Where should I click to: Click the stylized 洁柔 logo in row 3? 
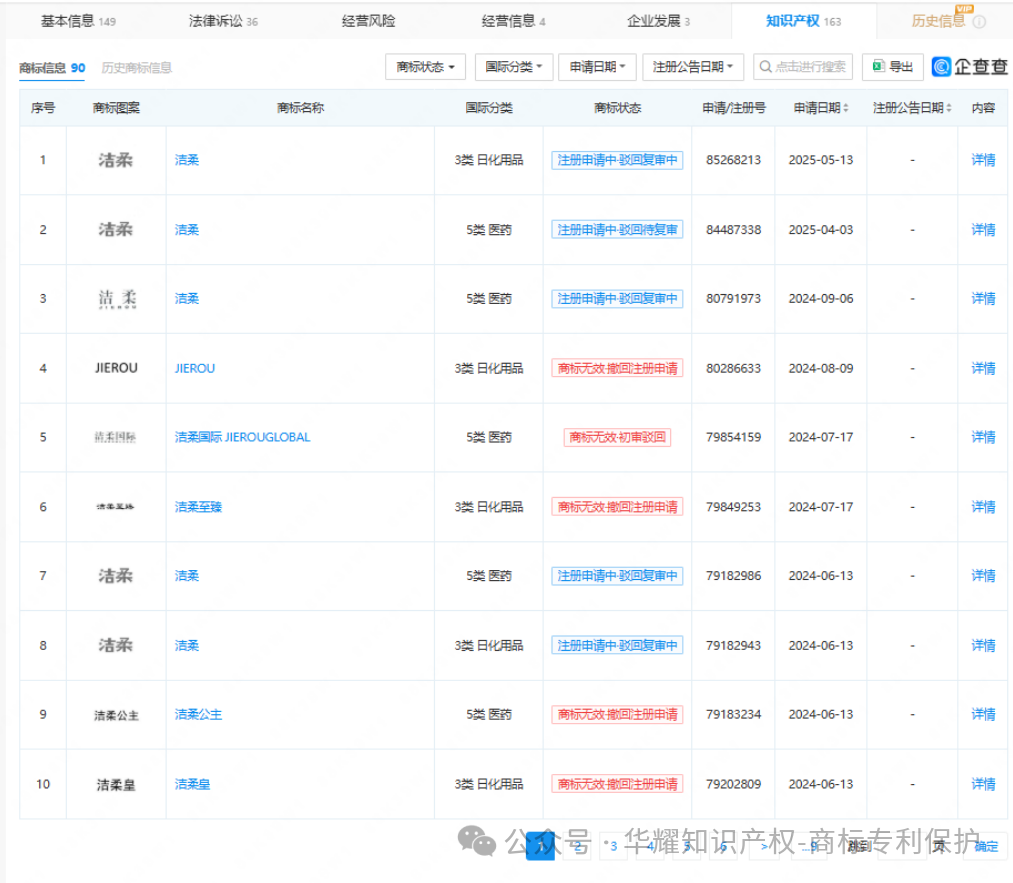pyautogui.click(x=117, y=298)
